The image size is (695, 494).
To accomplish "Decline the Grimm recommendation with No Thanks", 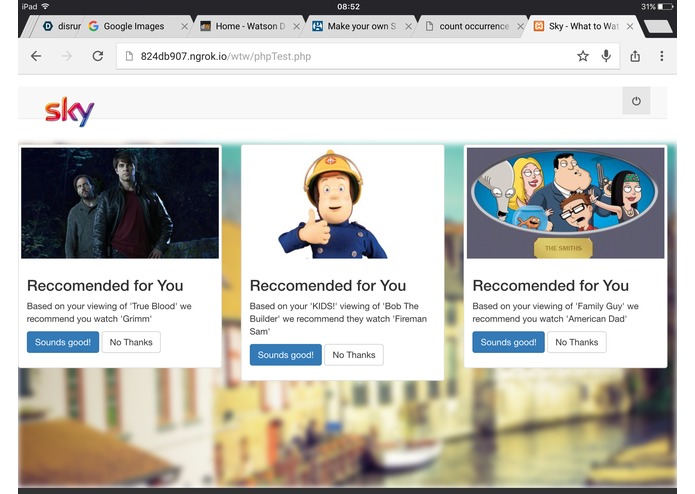I will pyautogui.click(x=131, y=342).
